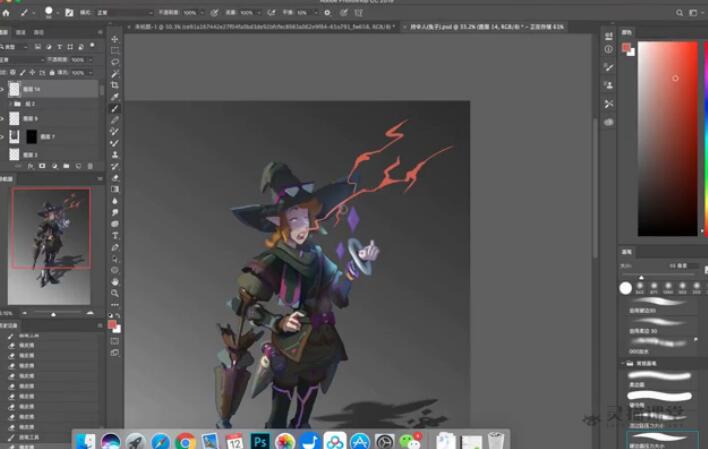This screenshot has height=449, width=708.
Task: Click the Navigator zoom slider
Action: (53, 313)
